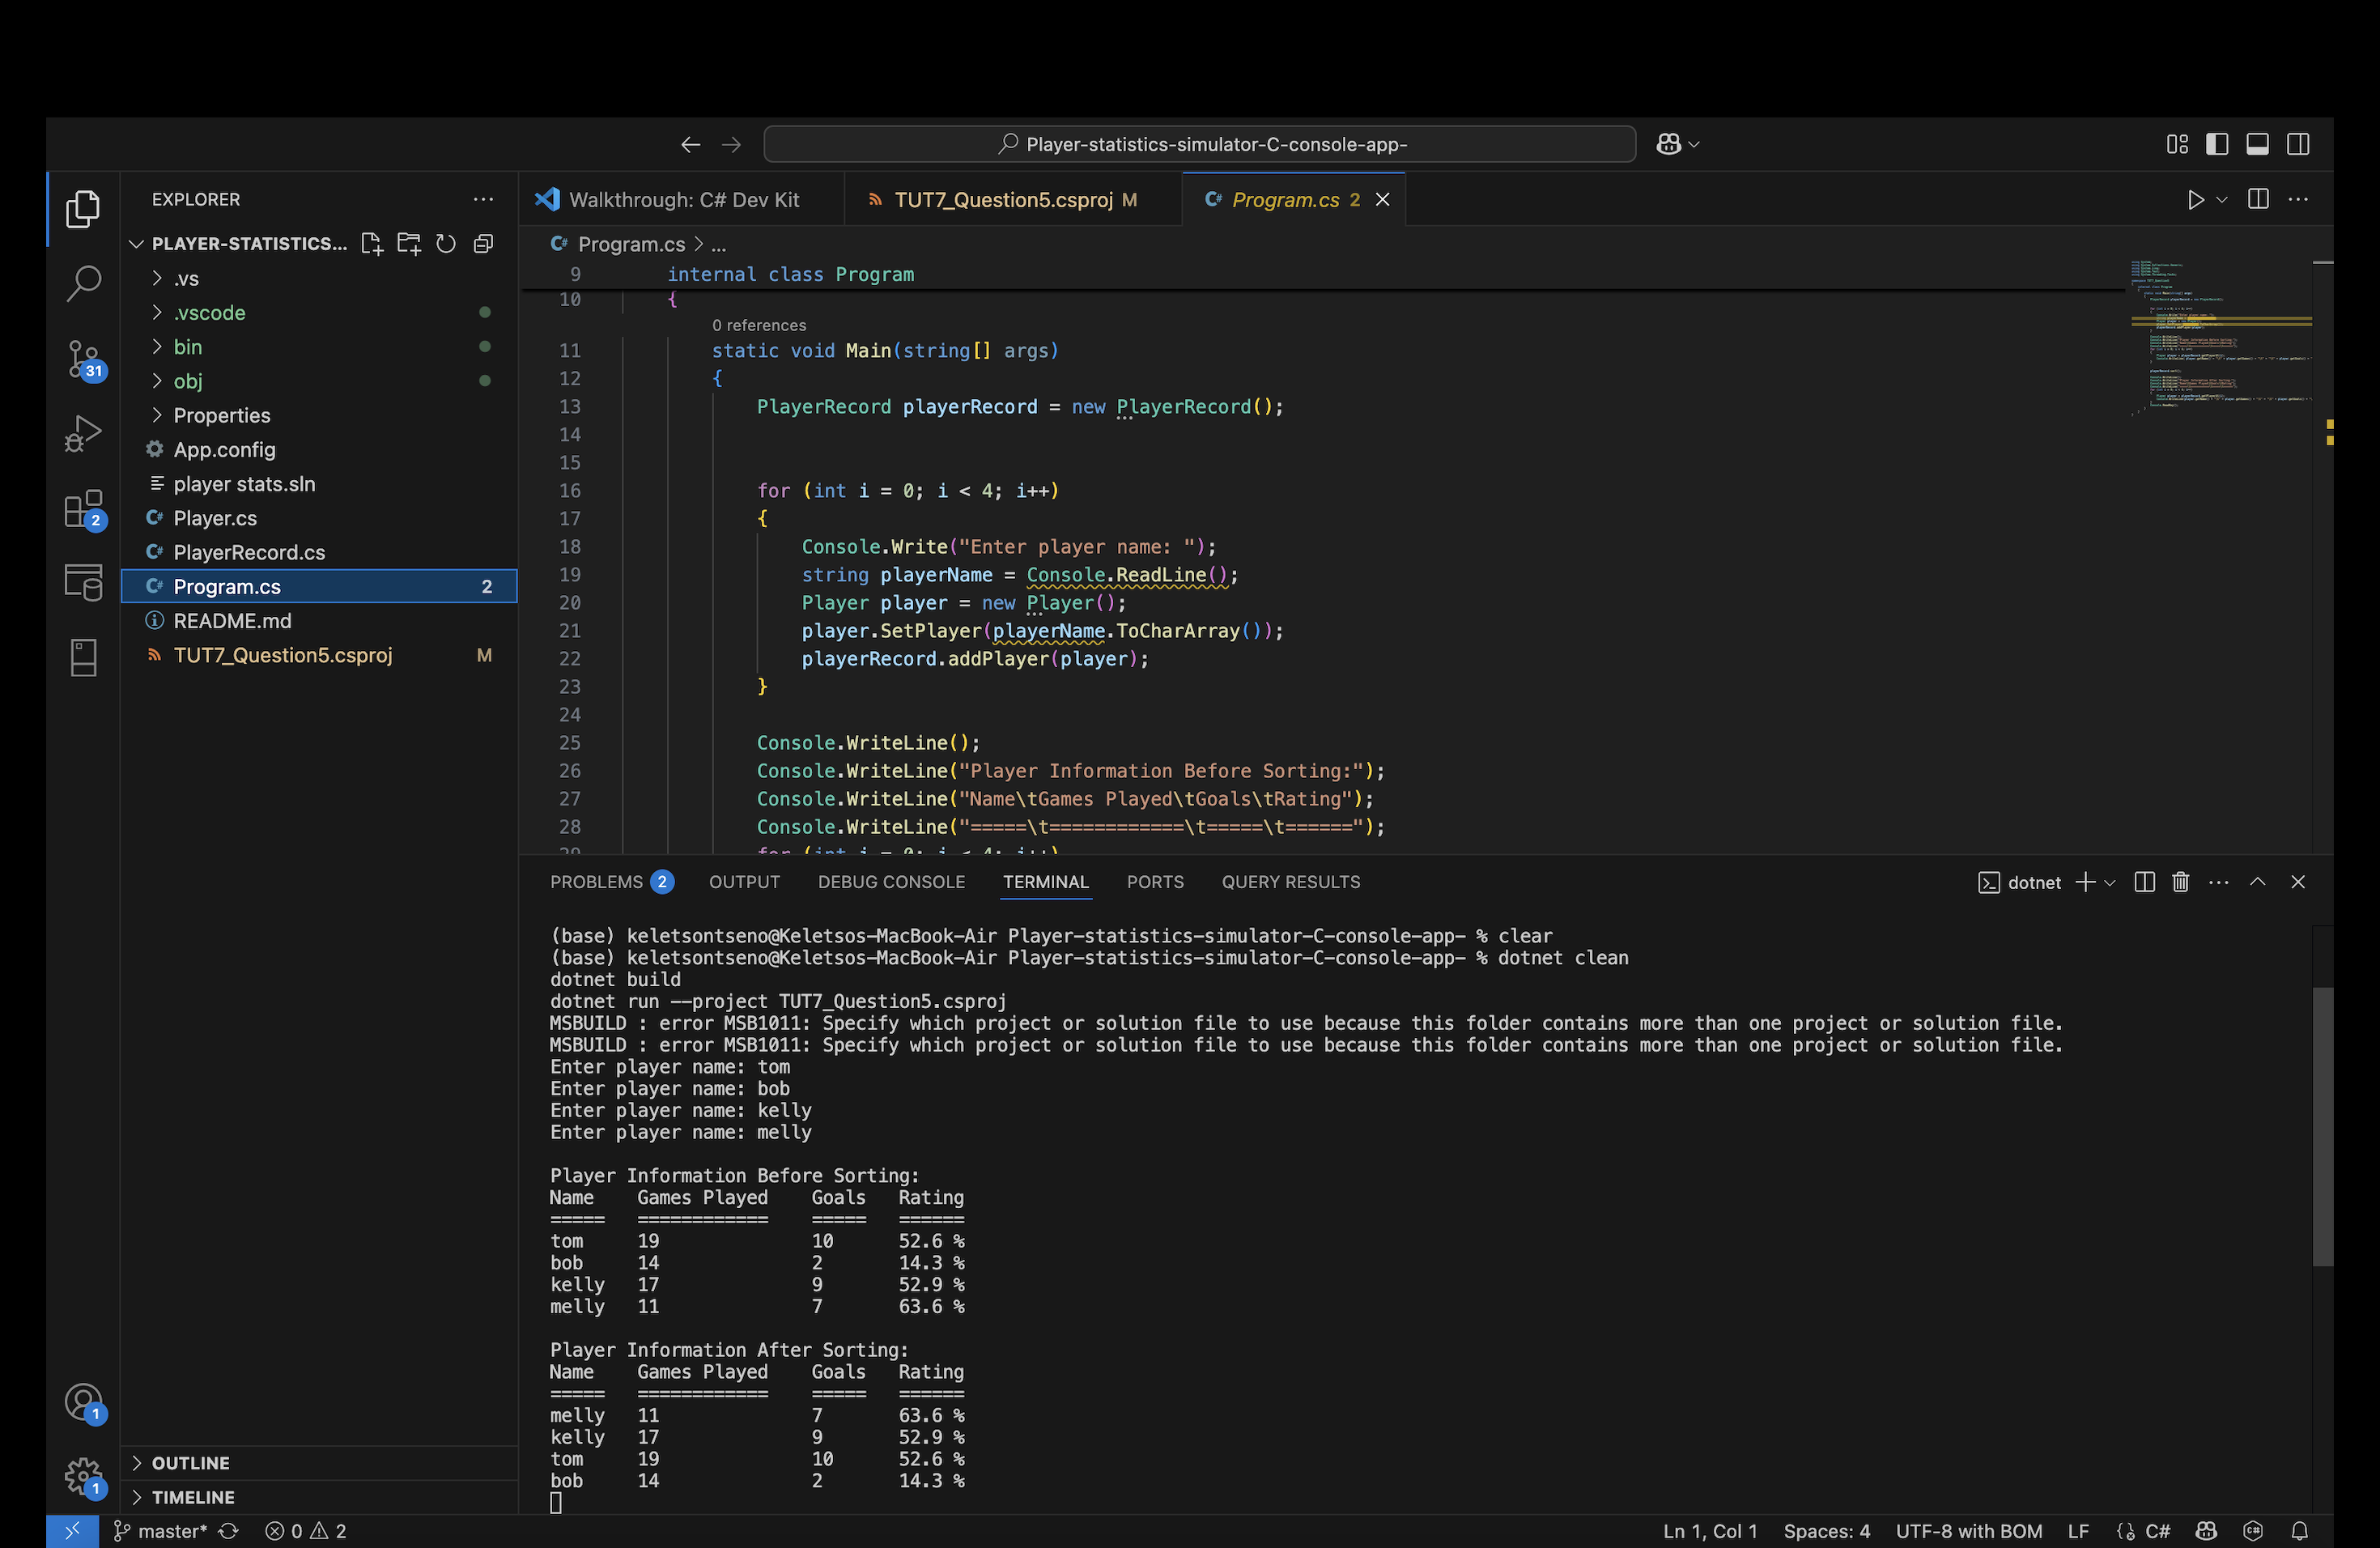Switch to the TUT7_Question5.csproj editor tab

(1013, 199)
